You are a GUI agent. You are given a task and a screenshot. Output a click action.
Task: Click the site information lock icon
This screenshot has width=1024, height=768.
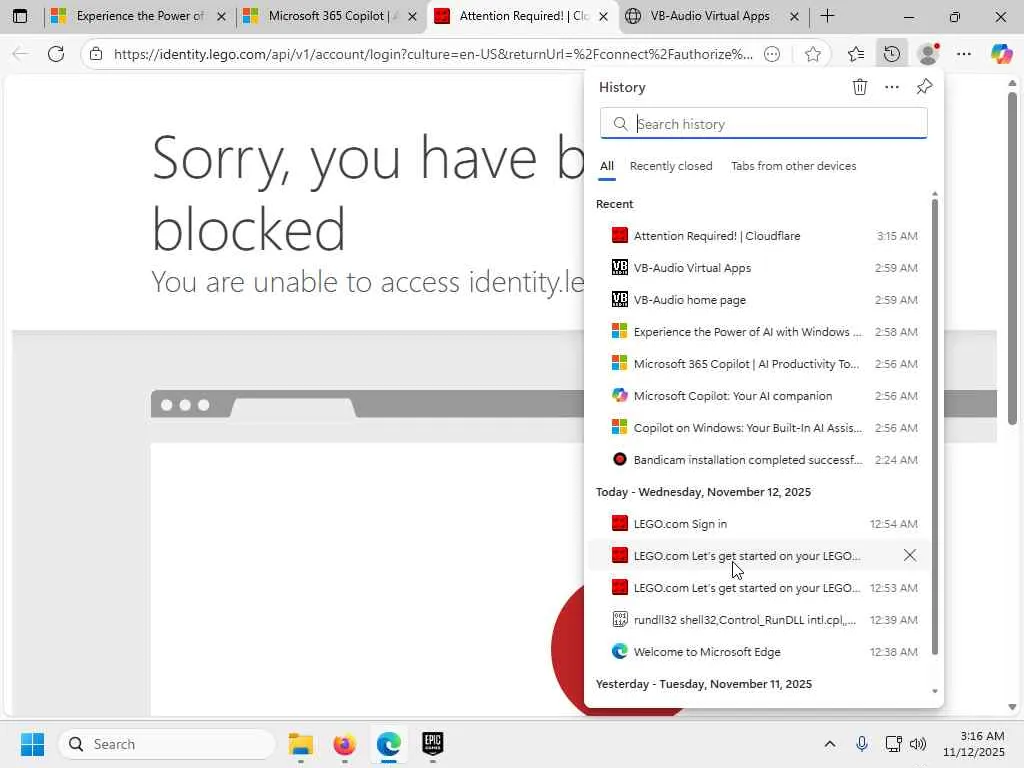pyautogui.click(x=96, y=54)
